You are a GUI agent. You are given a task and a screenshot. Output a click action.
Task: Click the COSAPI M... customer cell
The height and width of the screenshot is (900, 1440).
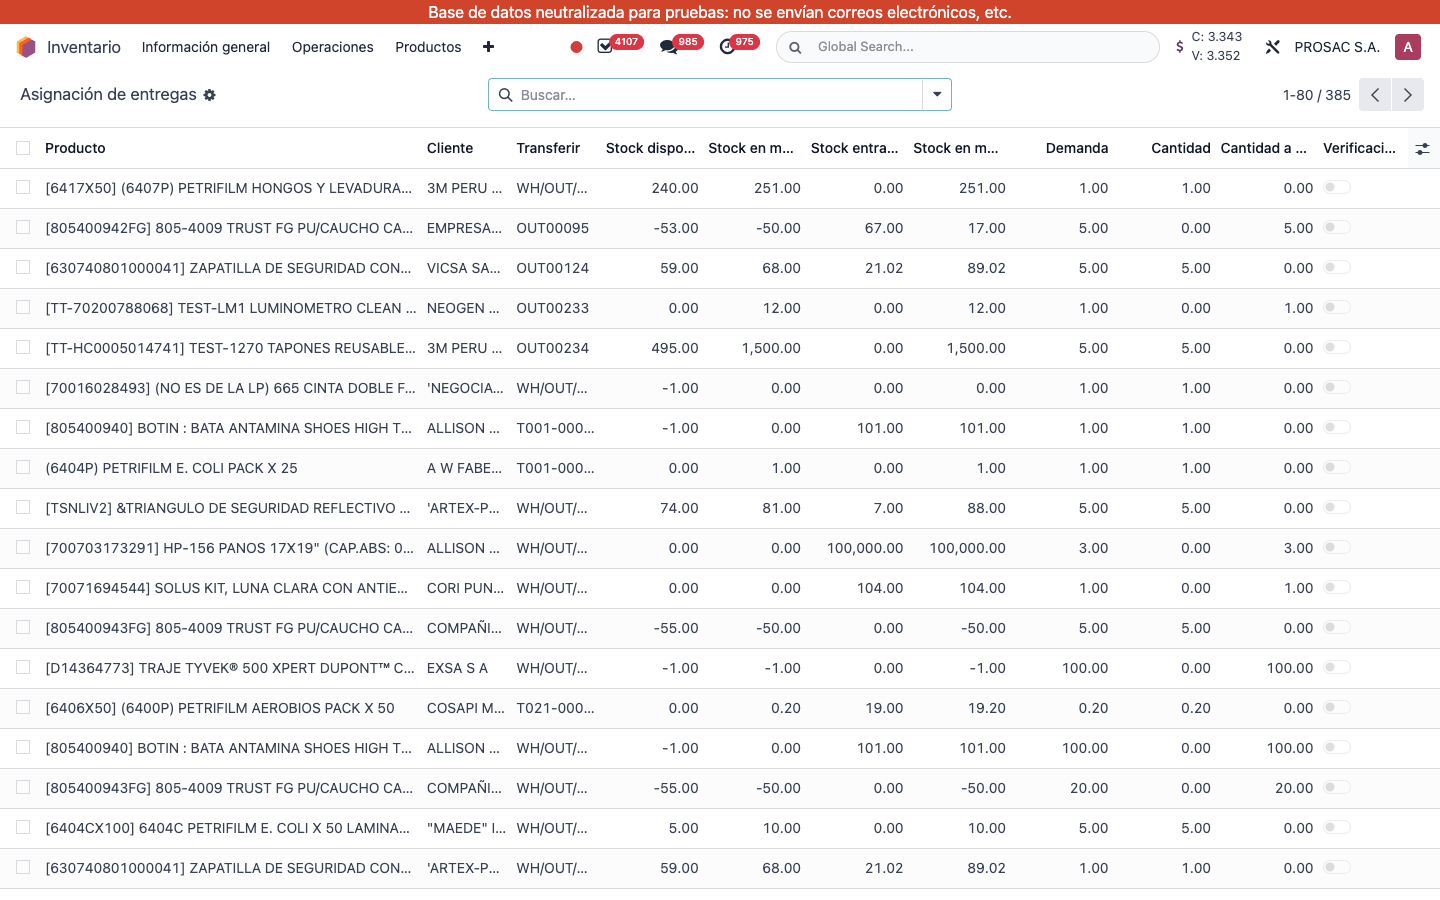466,708
